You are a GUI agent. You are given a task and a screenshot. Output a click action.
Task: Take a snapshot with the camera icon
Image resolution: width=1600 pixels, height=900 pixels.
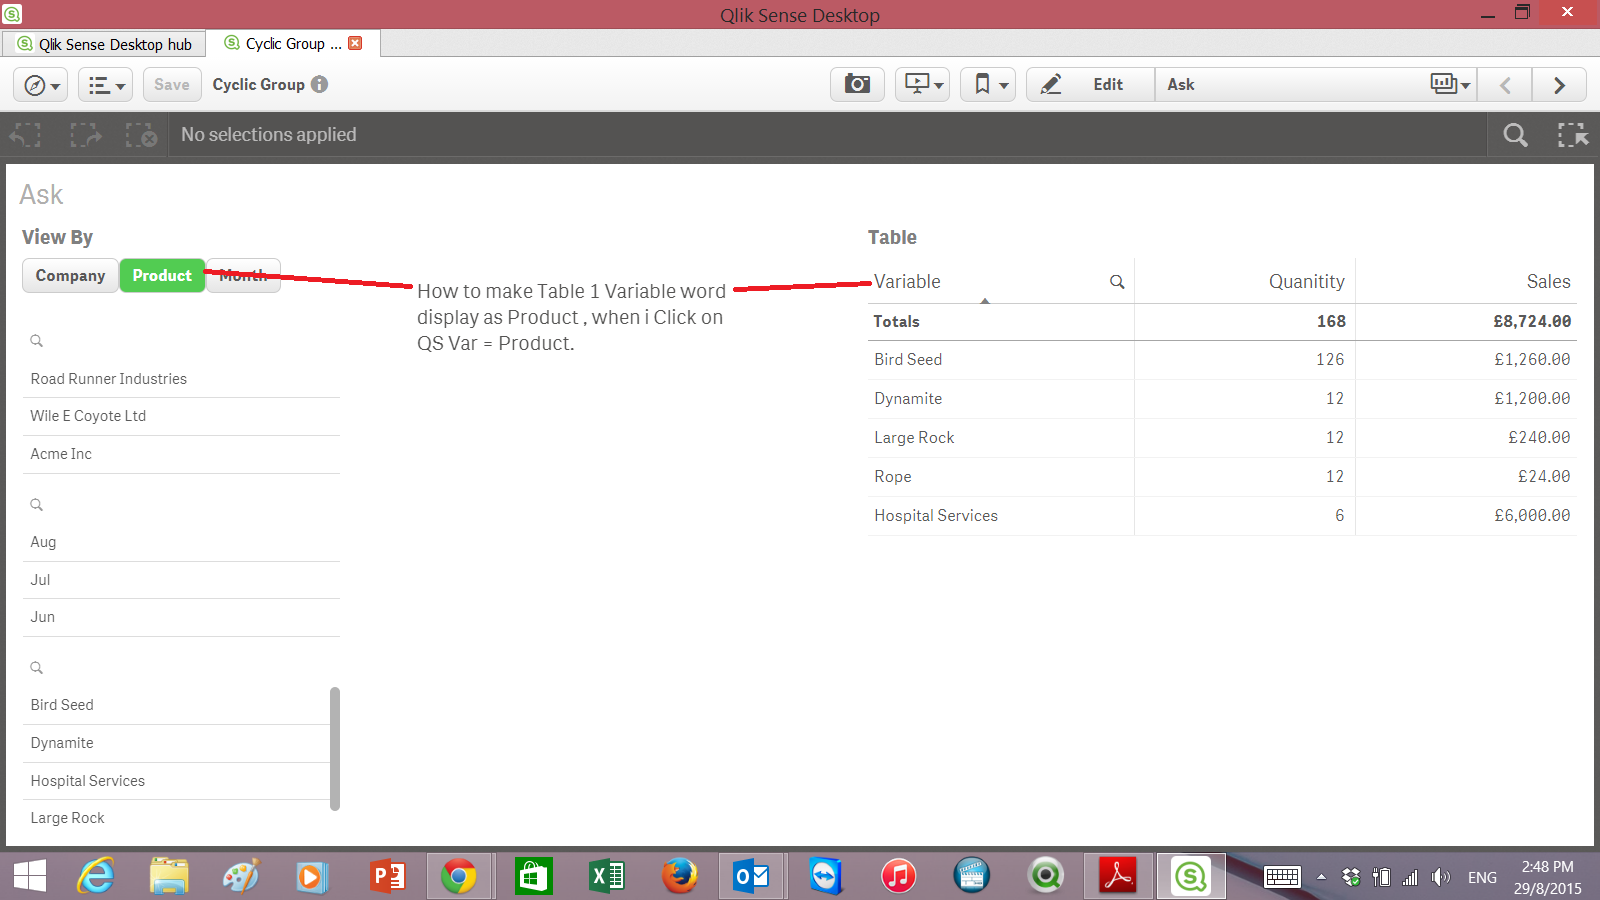click(x=857, y=85)
